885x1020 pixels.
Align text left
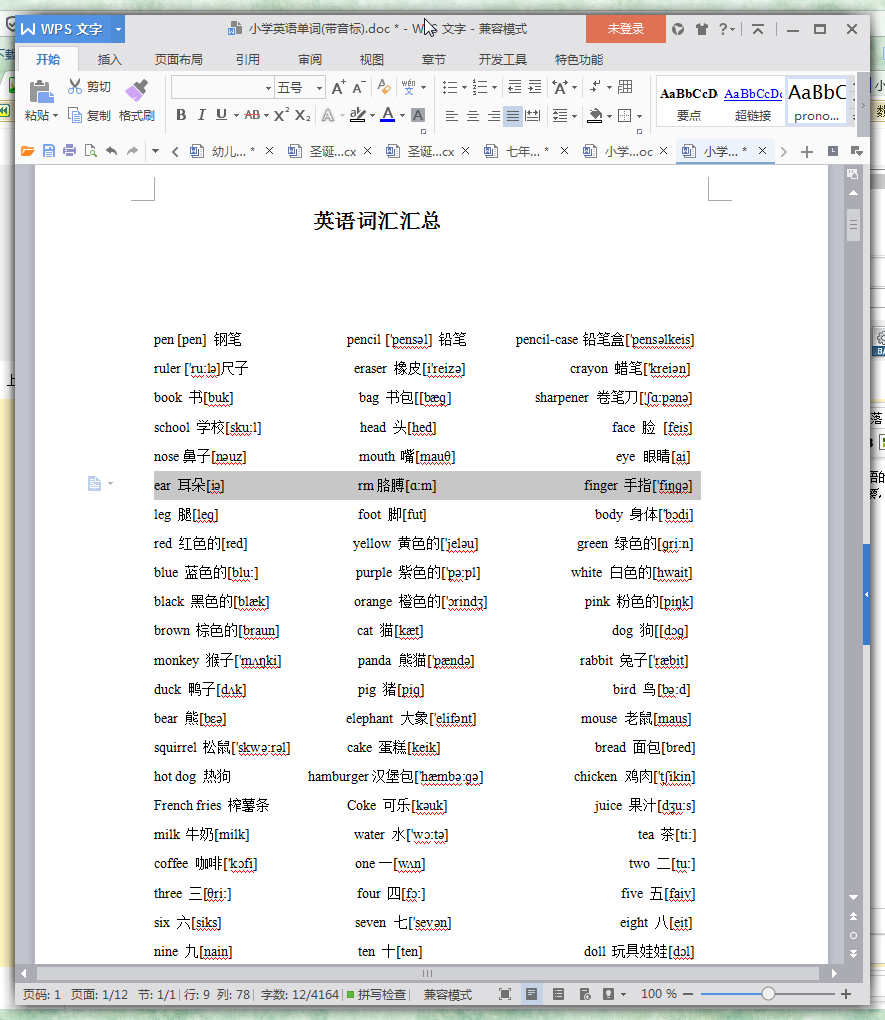(x=451, y=116)
